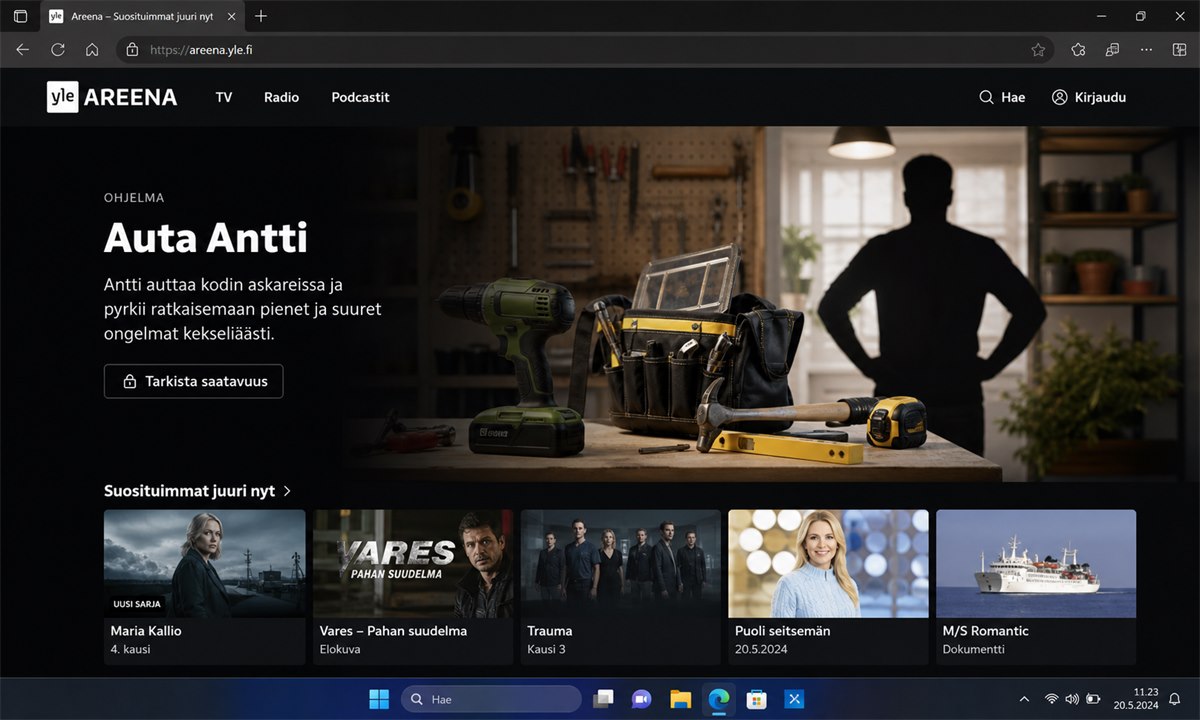
Task: Click the Kirjaudu user profile icon
Action: (1060, 97)
